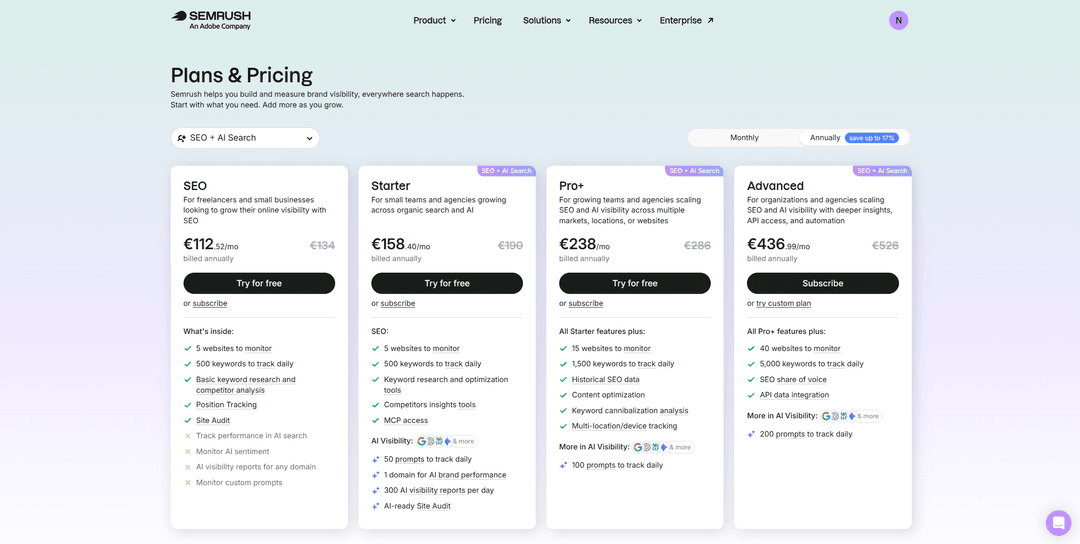Viewport: 1080px width, 544px height.
Task: Click the Semrush logo
Action: coord(211,20)
